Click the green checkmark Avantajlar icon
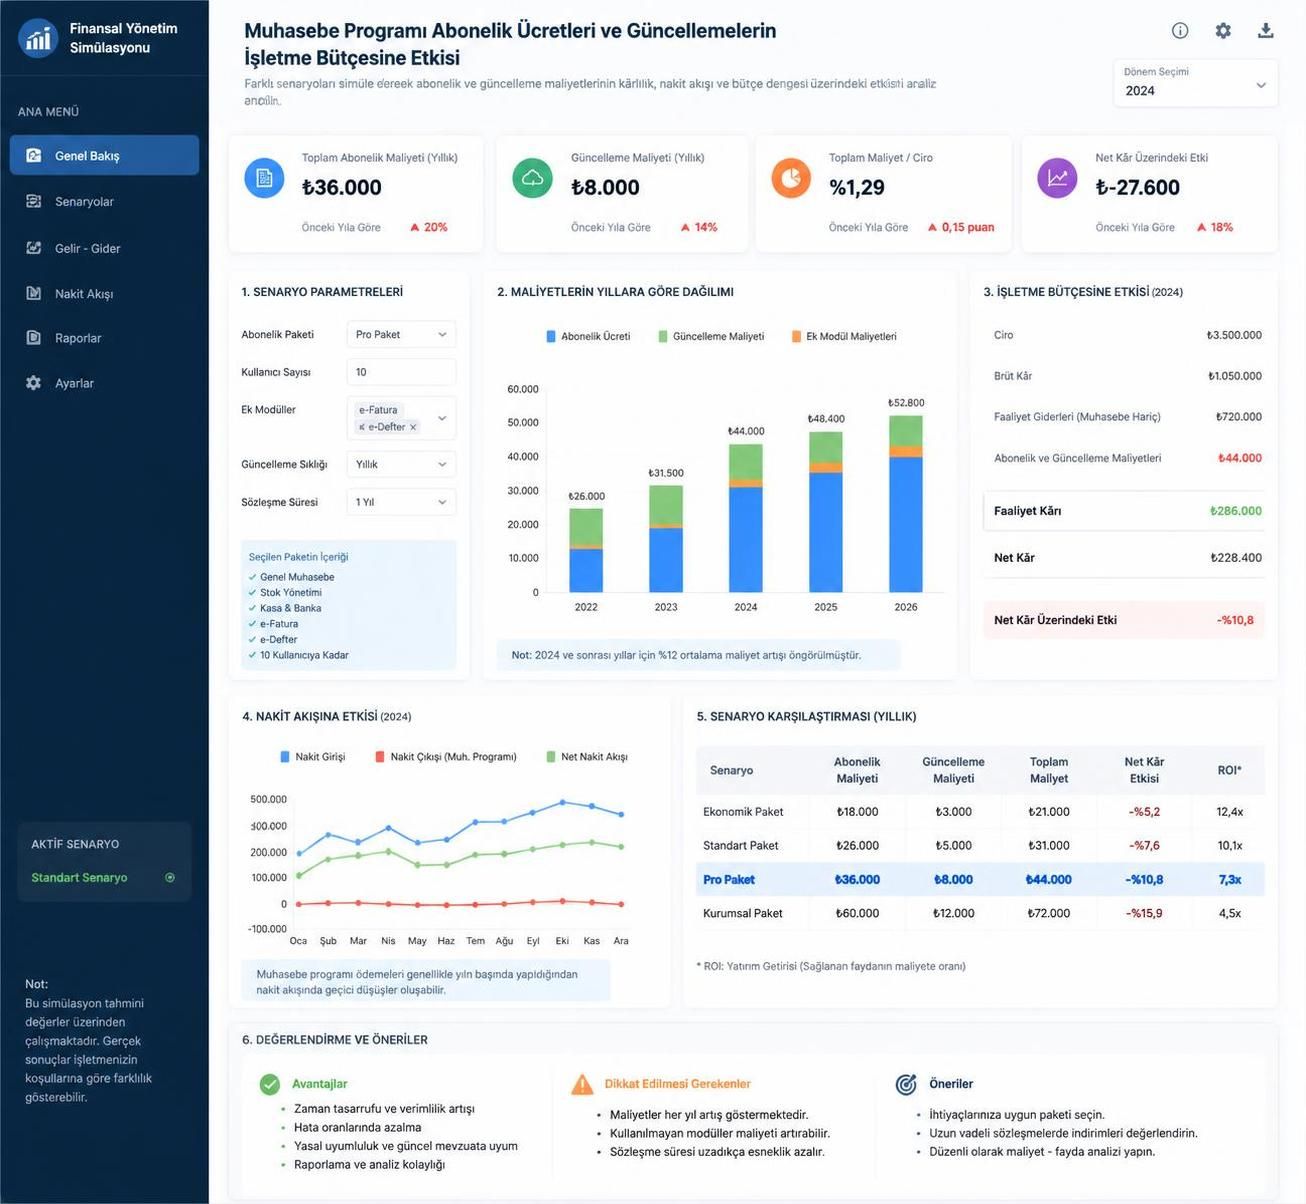Viewport: 1306px width, 1204px height. [270, 1084]
